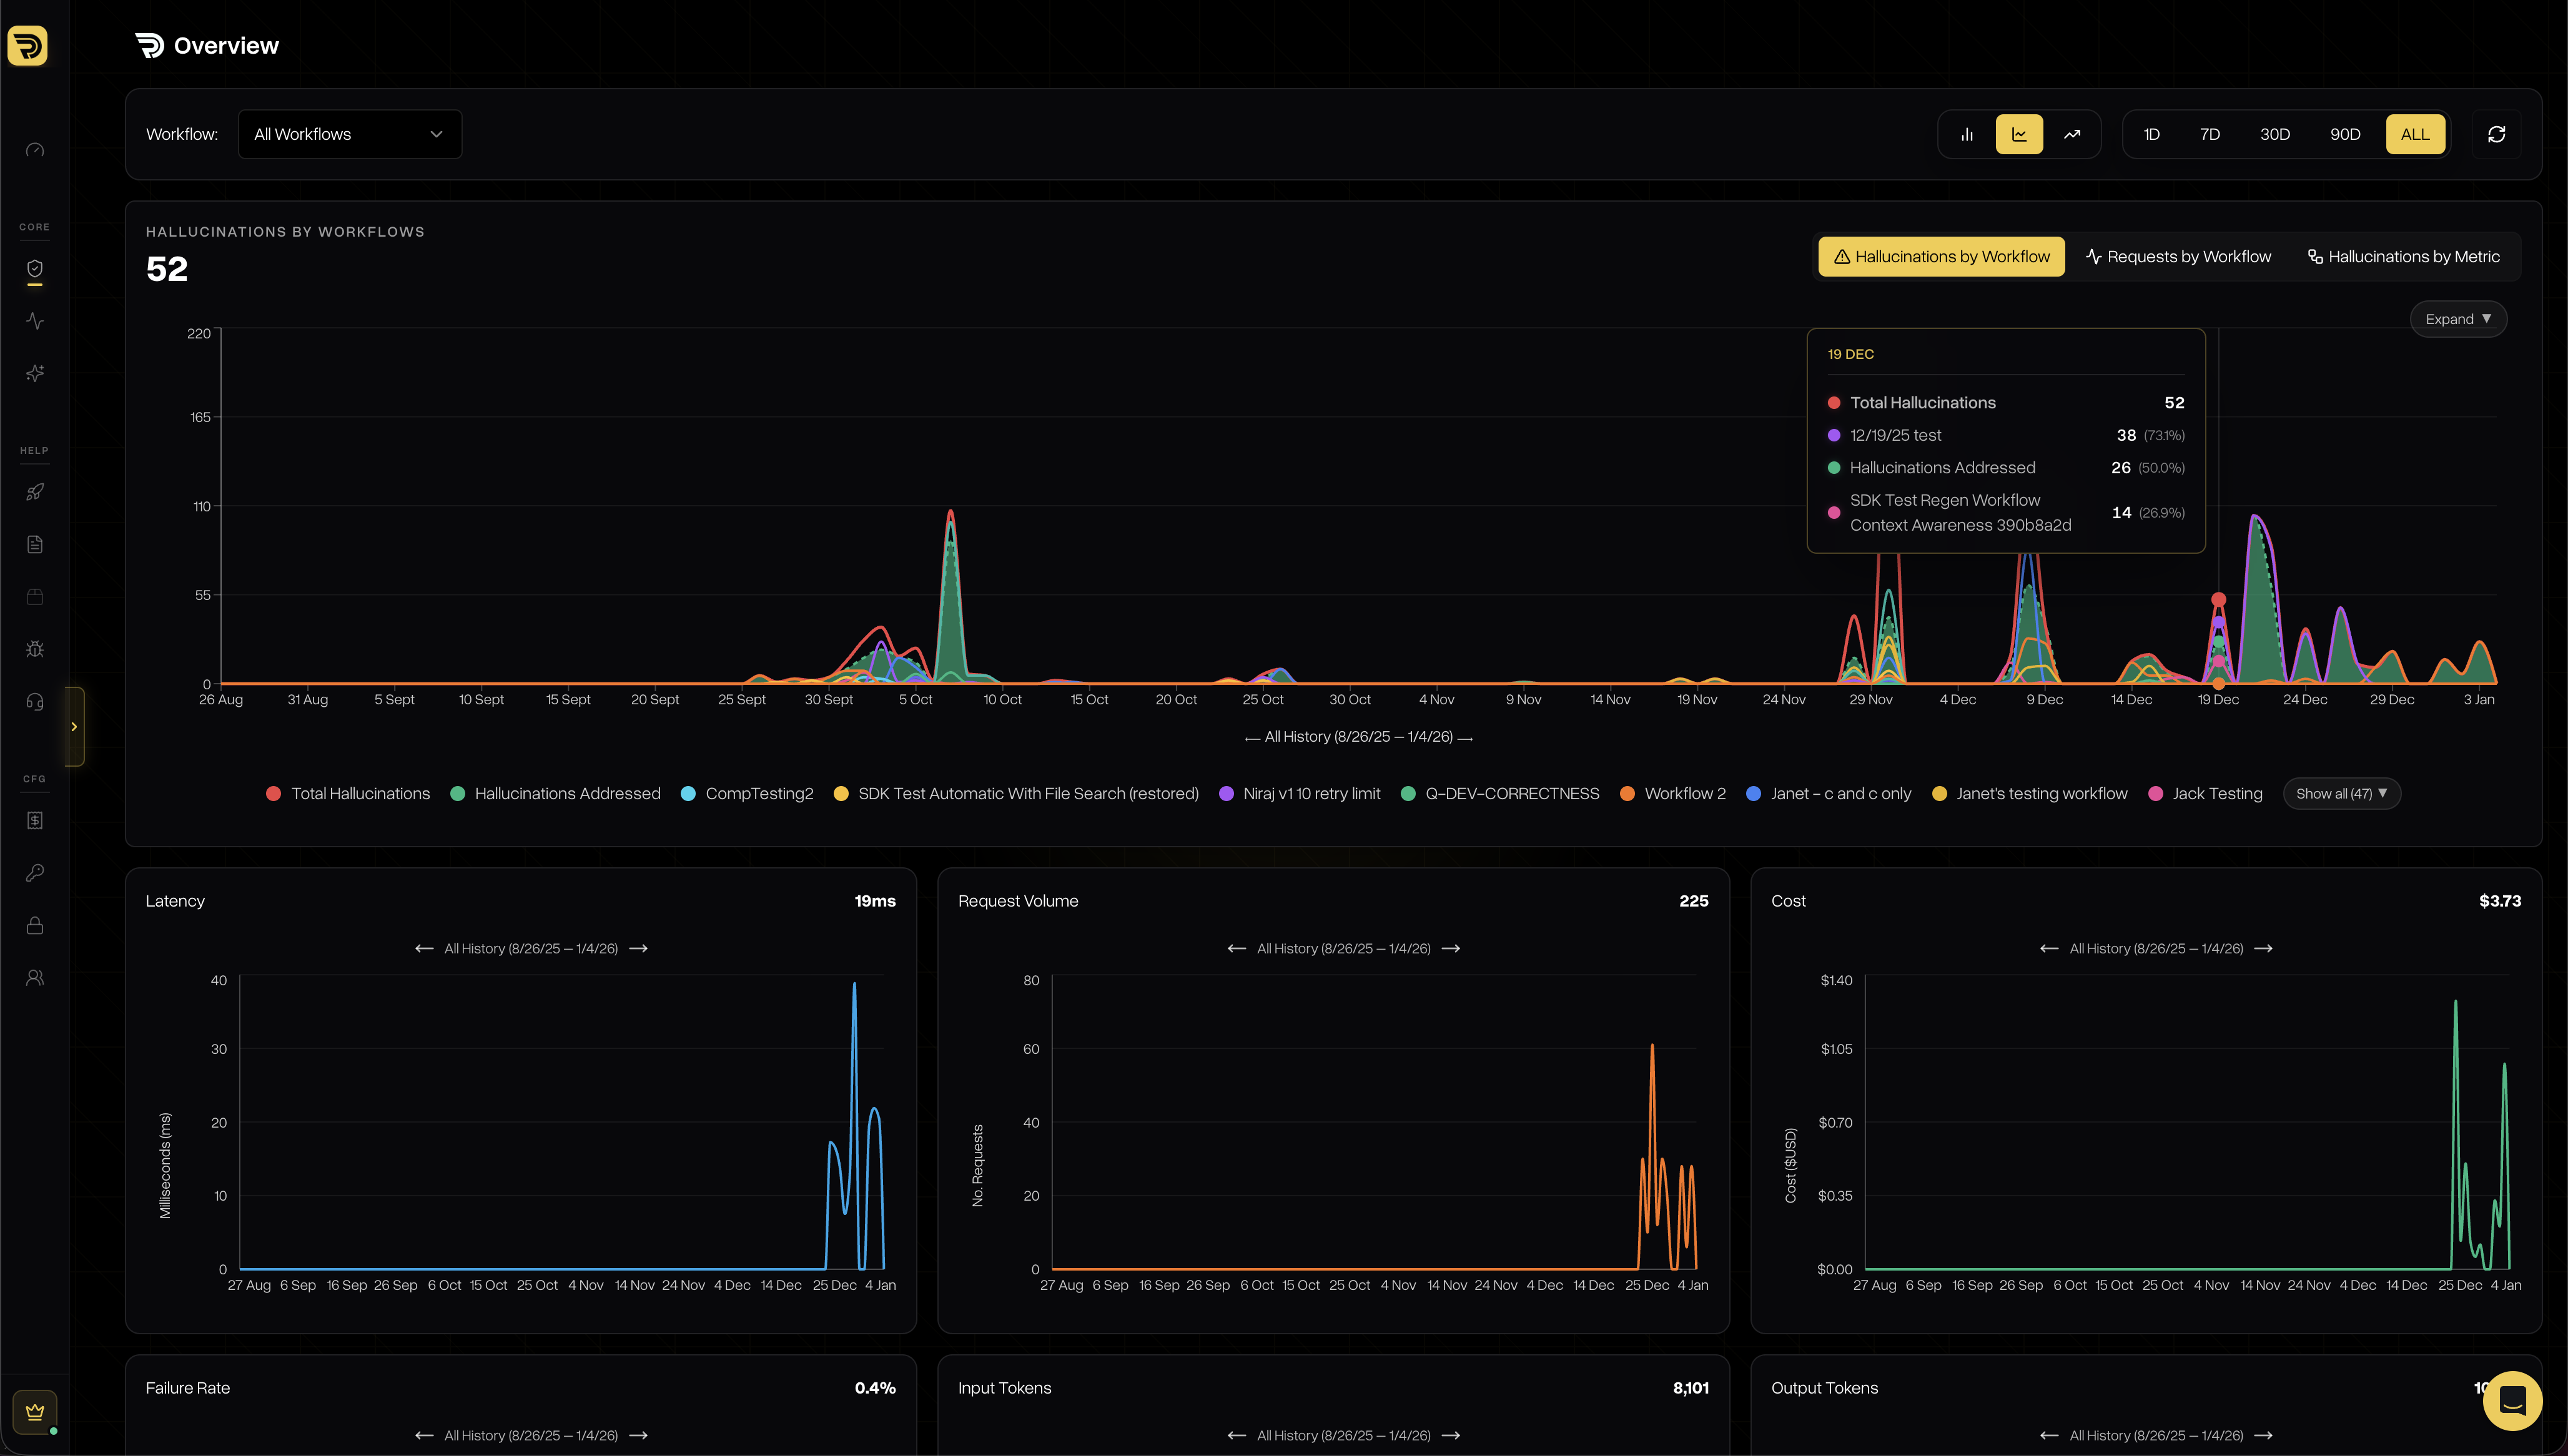Enable the trend line chart view
This screenshot has width=2568, height=1456.
pyautogui.click(x=2072, y=133)
